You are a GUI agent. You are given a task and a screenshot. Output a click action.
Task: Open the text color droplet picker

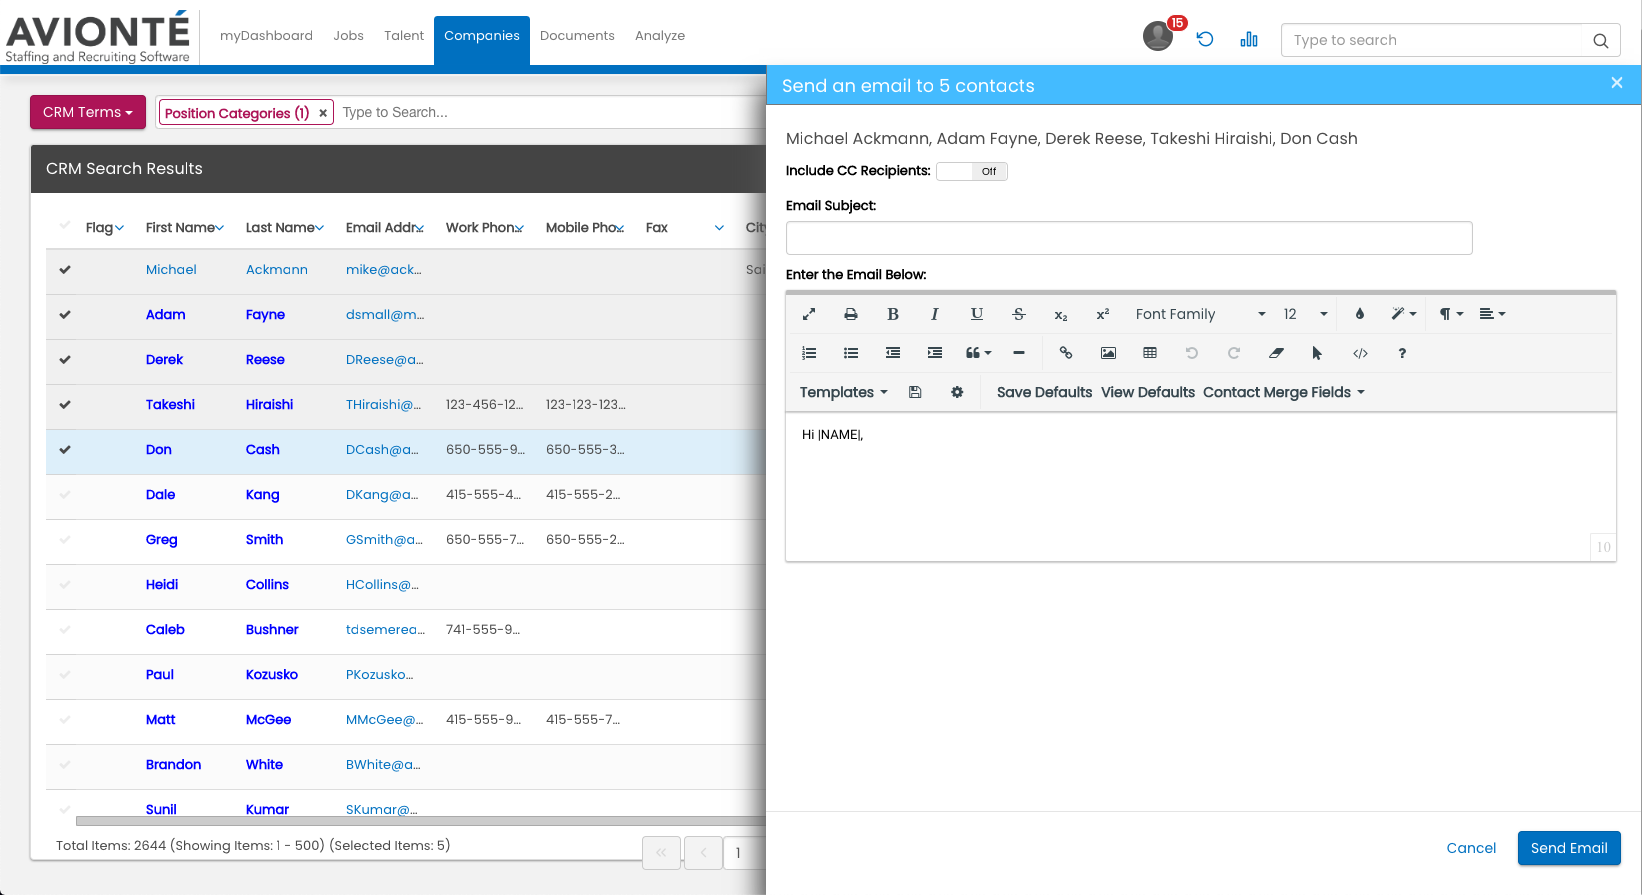[1359, 314]
